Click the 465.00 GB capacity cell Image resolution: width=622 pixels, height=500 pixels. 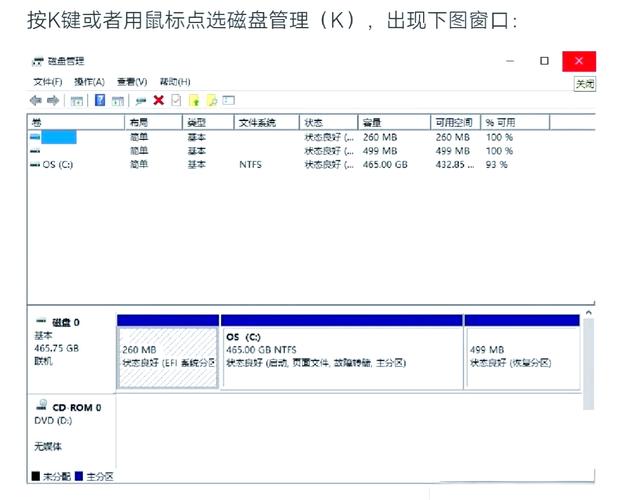tap(385, 164)
